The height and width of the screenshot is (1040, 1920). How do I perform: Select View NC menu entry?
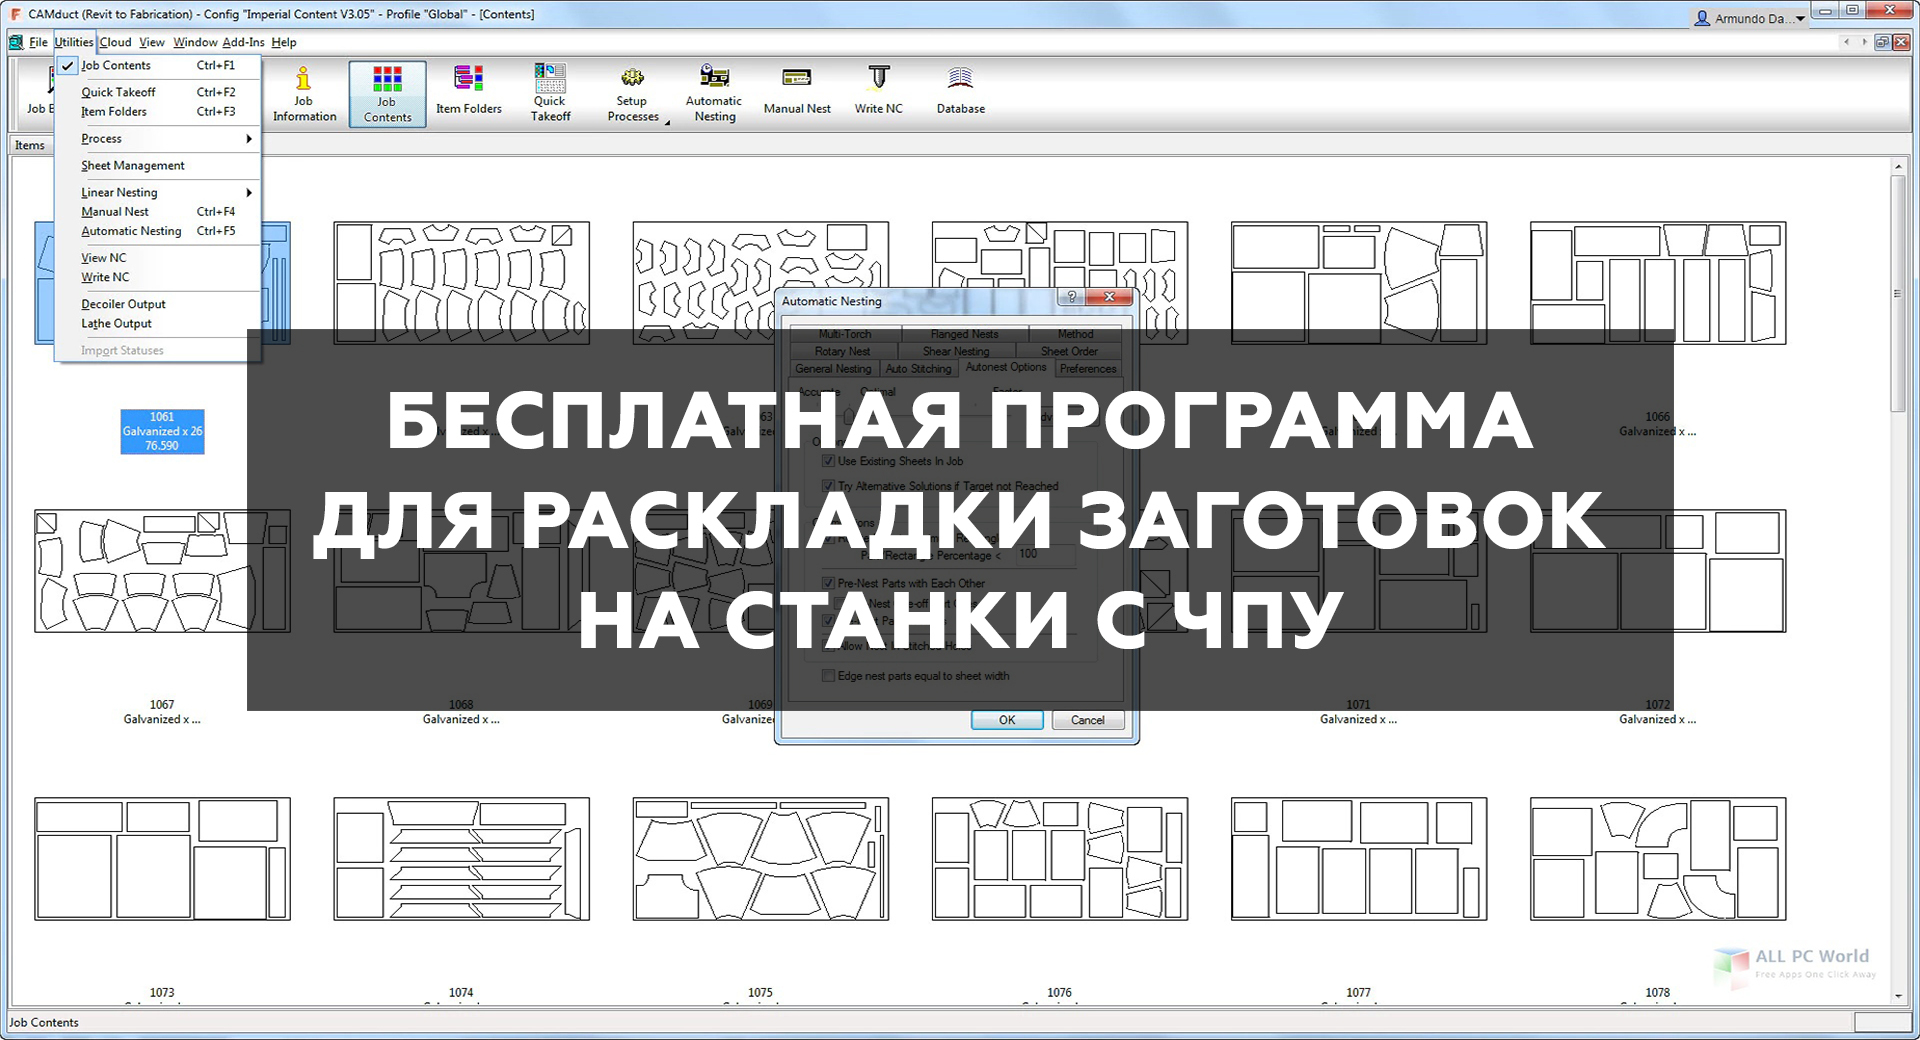tap(160, 258)
